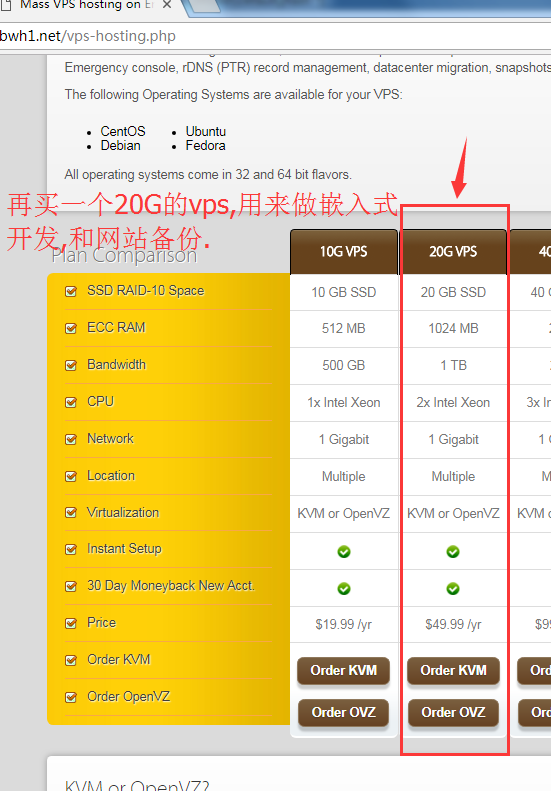Screen dimensions: 551x791
Task: Click Ubuntu in the operating systems list
Action: (x=206, y=132)
